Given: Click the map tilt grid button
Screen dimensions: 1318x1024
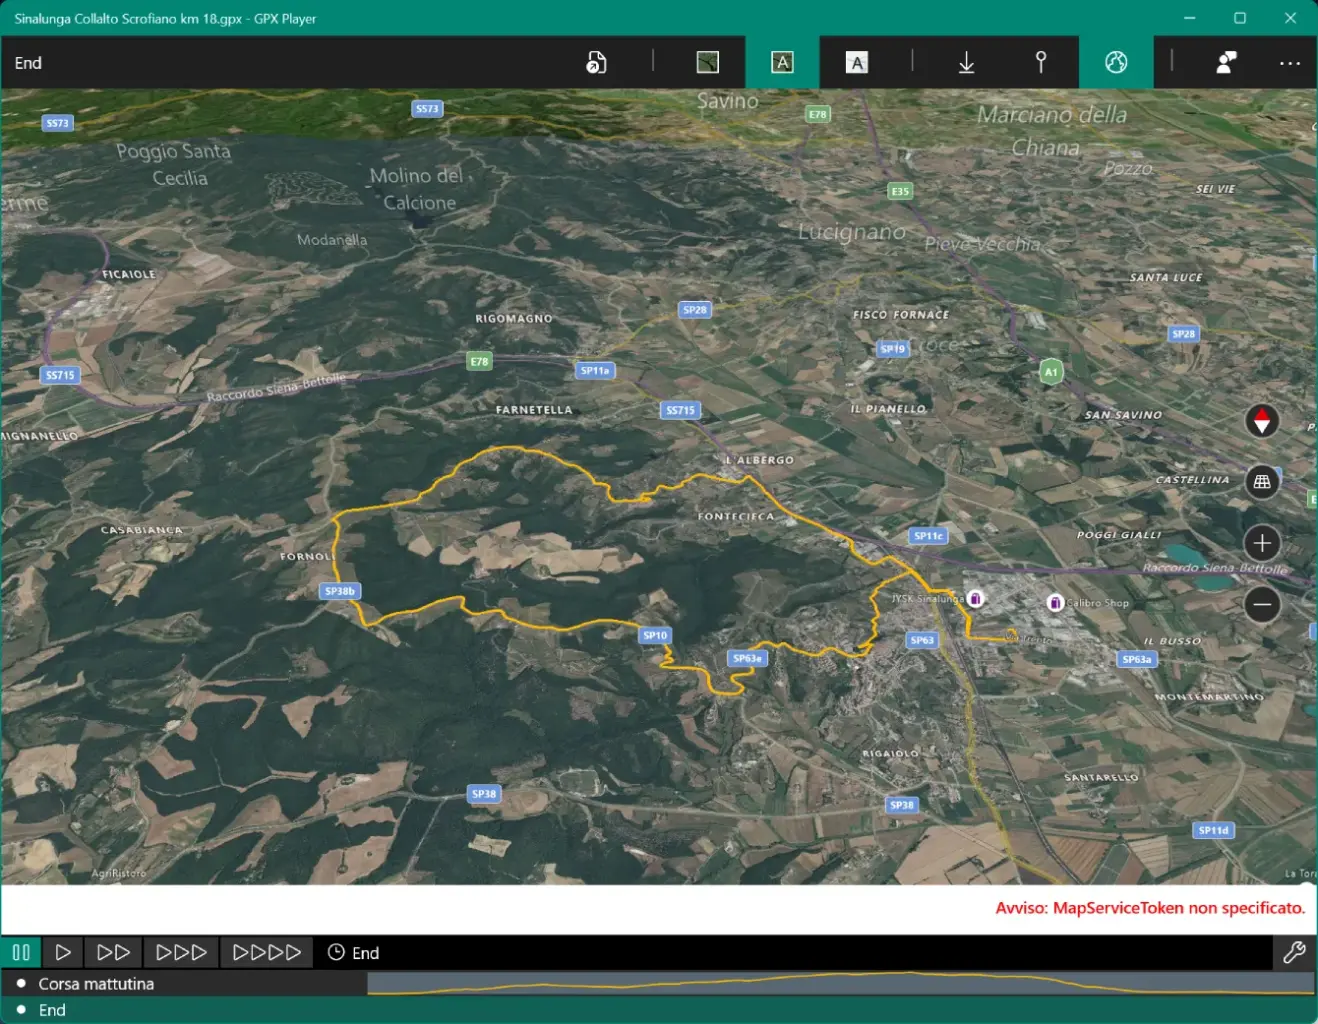Looking at the screenshot, I should coord(1262,482).
